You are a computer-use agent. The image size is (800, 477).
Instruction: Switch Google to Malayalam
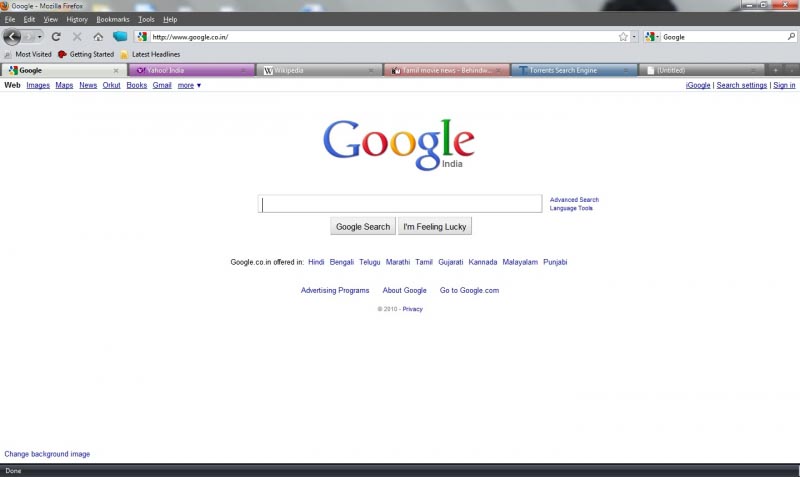point(520,262)
